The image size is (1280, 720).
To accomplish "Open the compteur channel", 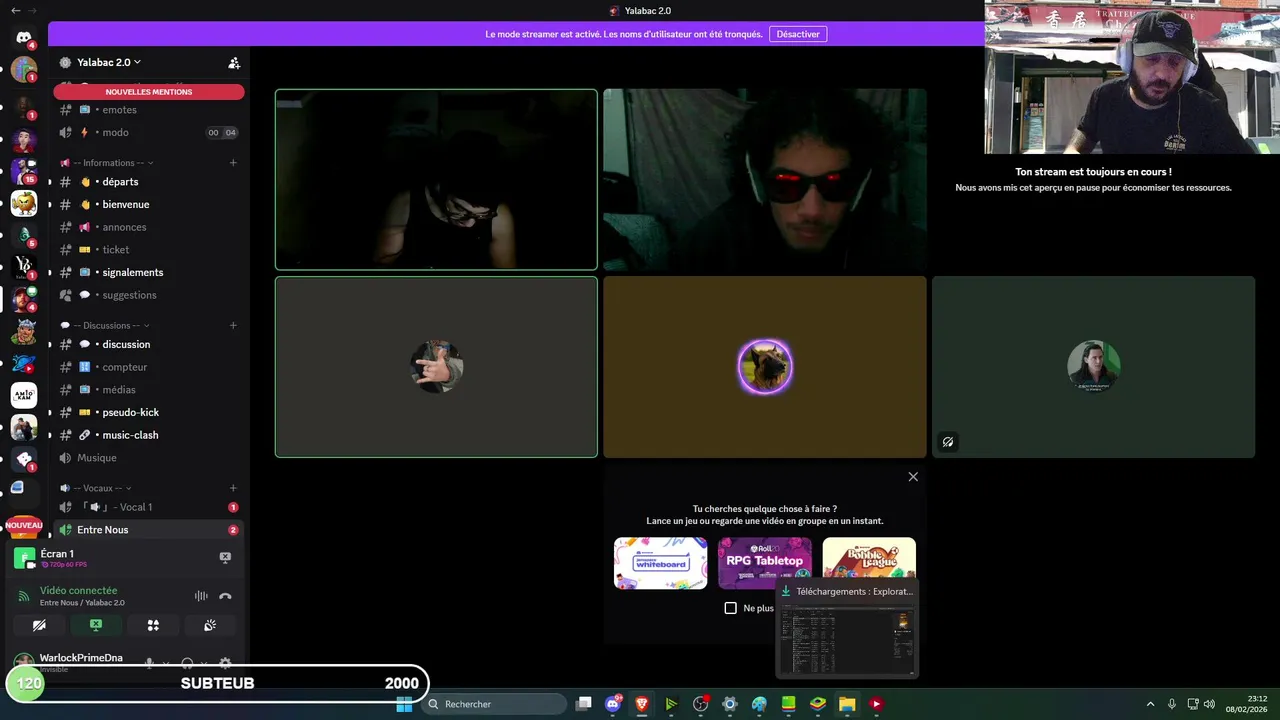I will [148, 367].
